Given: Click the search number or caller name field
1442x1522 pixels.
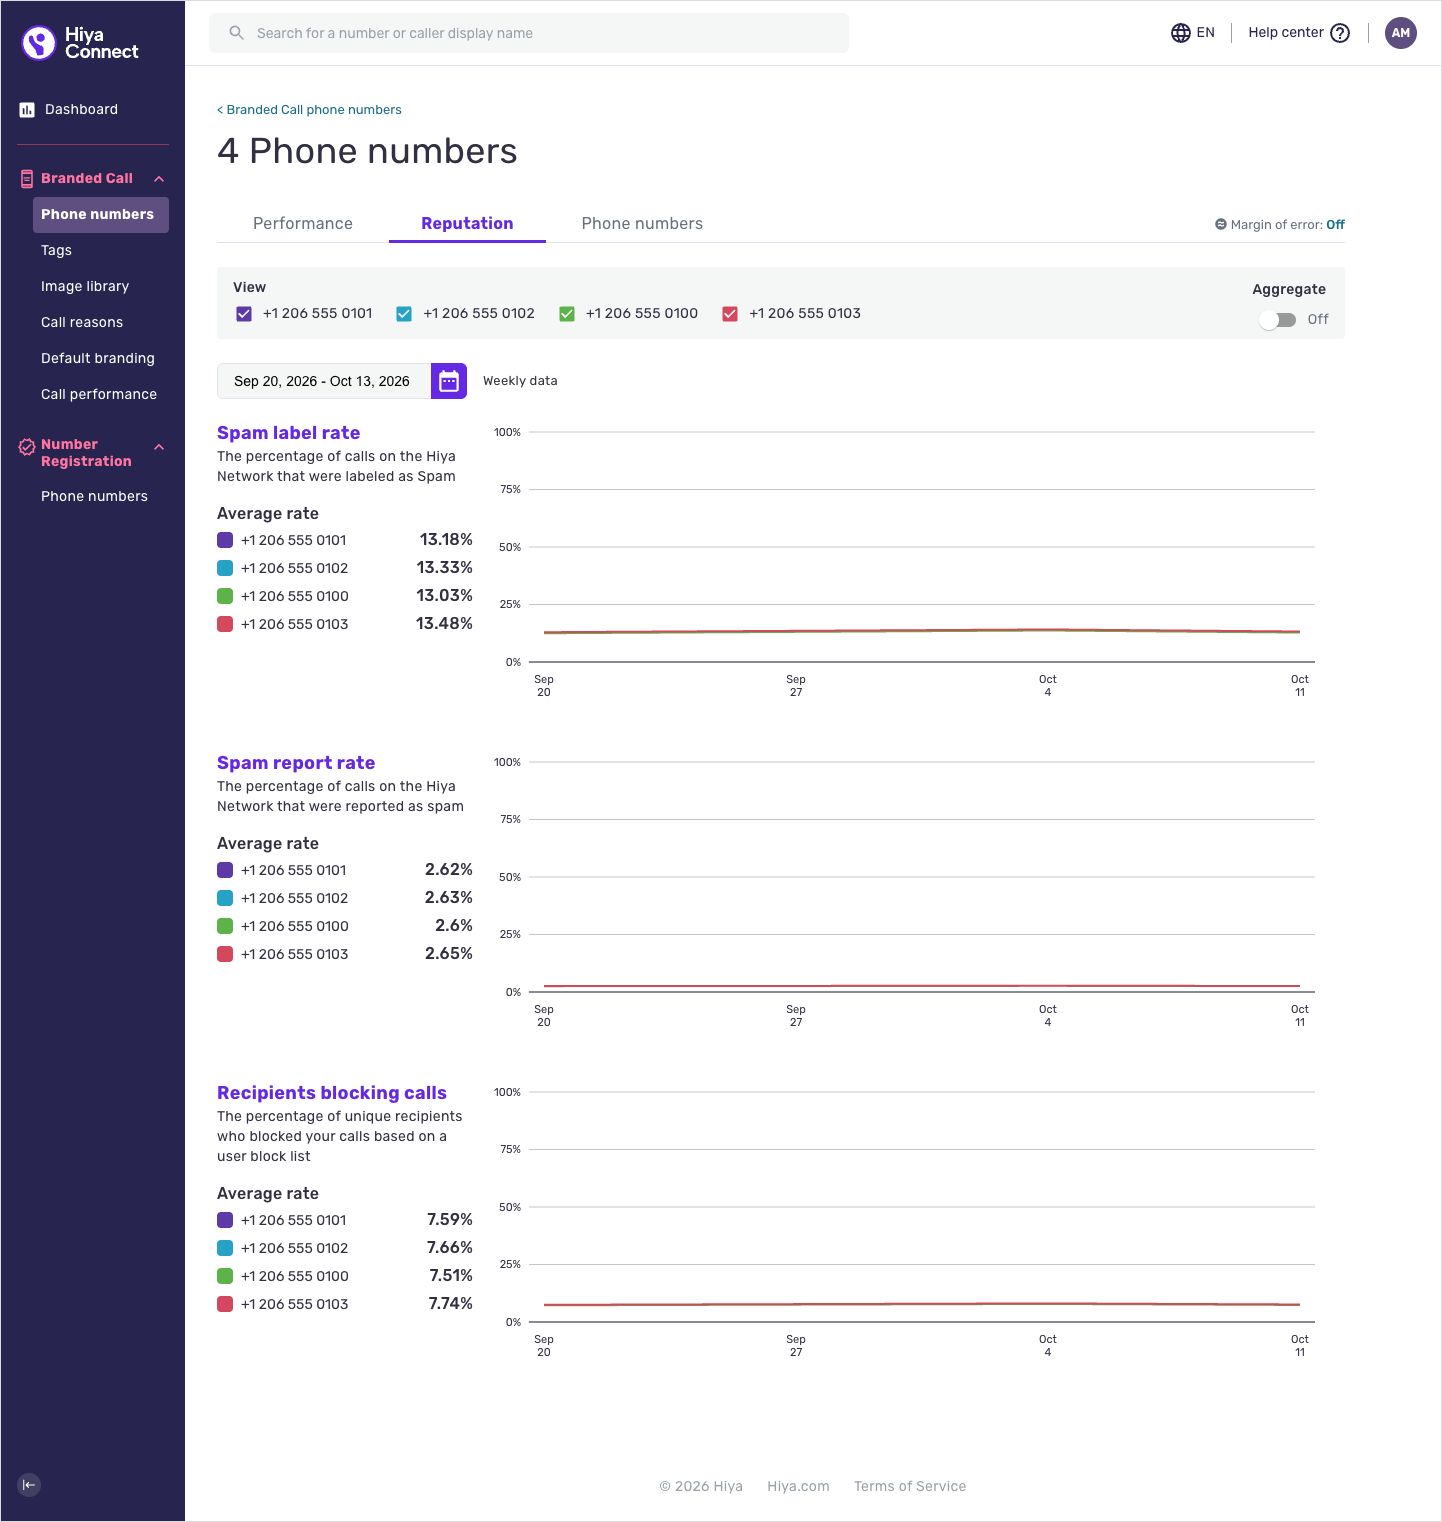Looking at the screenshot, I should click(x=529, y=33).
